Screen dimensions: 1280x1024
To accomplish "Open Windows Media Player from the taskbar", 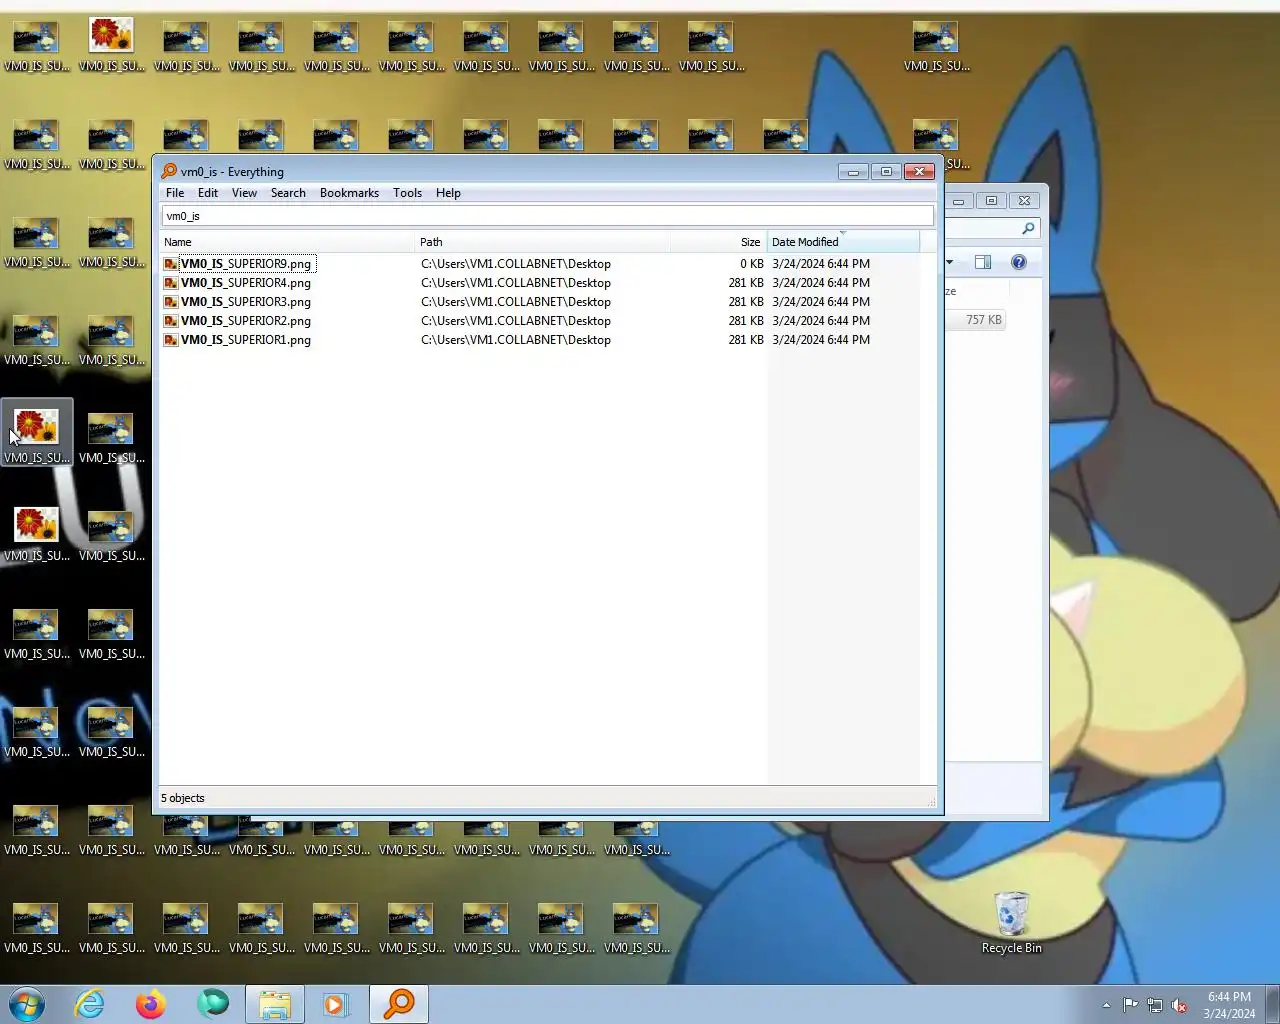I will (x=336, y=1004).
